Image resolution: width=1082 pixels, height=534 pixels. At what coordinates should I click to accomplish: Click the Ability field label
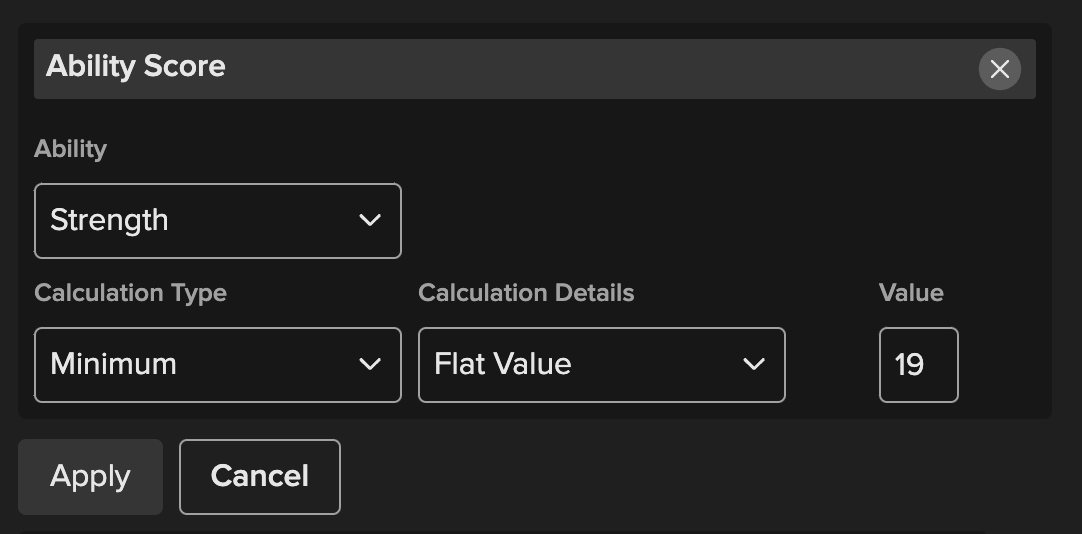click(x=70, y=149)
